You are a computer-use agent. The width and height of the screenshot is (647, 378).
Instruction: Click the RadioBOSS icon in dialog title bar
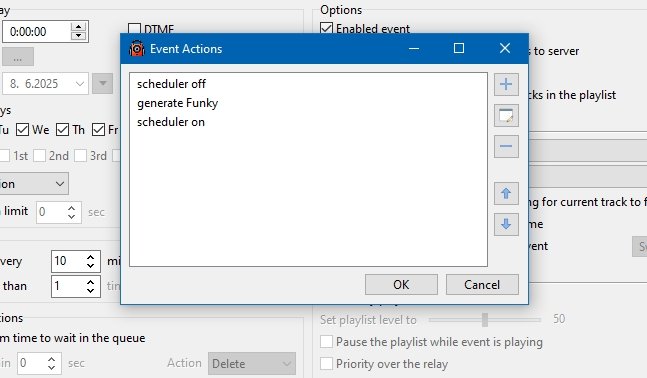137,49
